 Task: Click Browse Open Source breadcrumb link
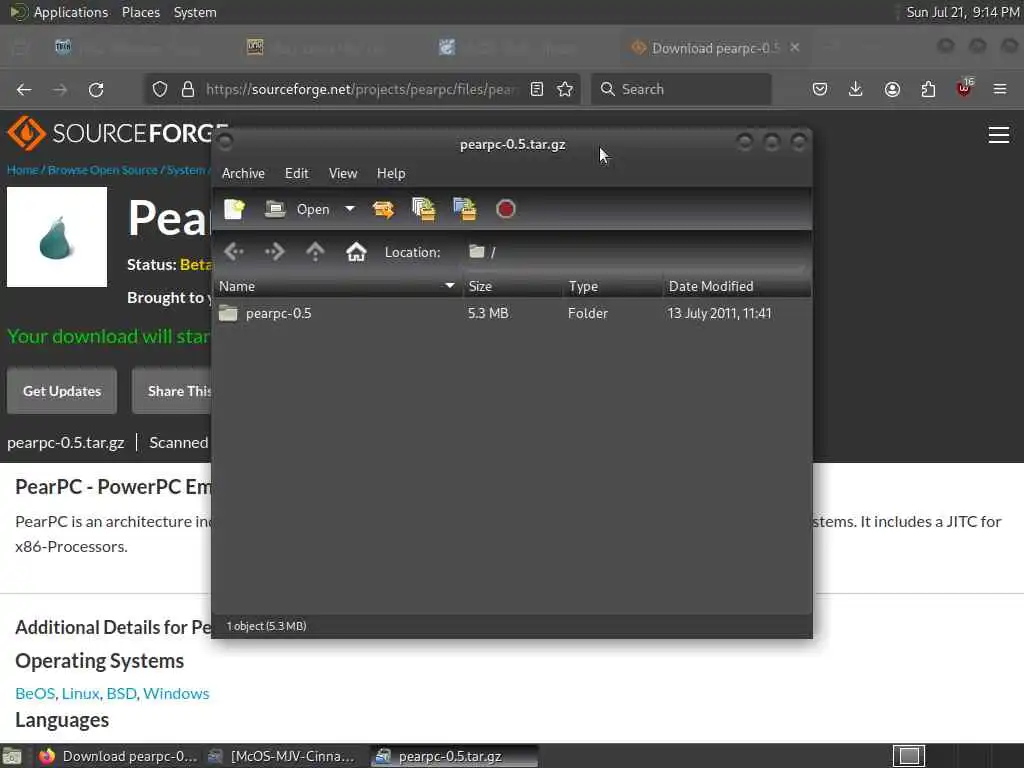103,170
